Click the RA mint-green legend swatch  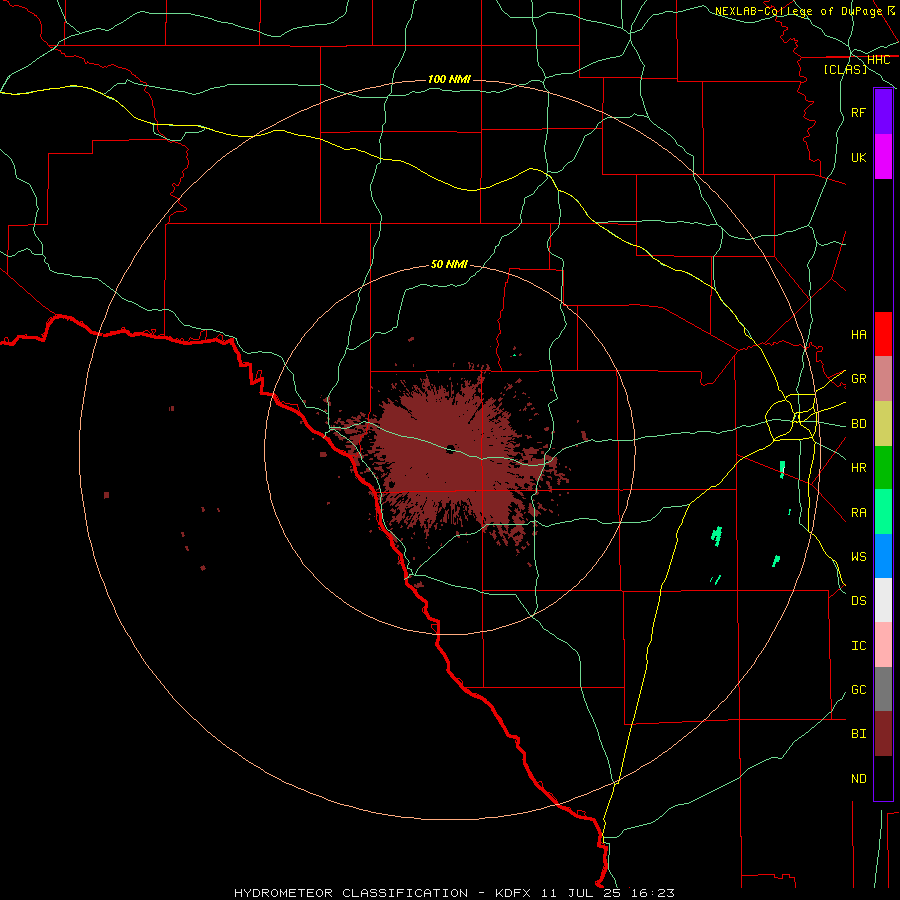(883, 512)
